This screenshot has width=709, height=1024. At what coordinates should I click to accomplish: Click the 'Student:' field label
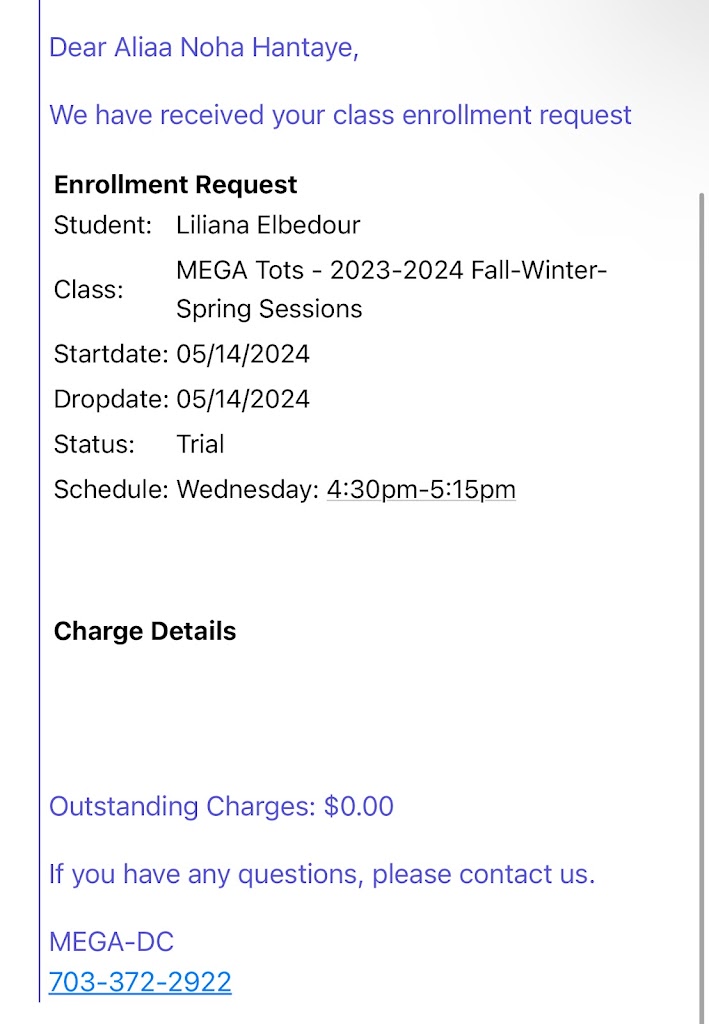(x=103, y=225)
